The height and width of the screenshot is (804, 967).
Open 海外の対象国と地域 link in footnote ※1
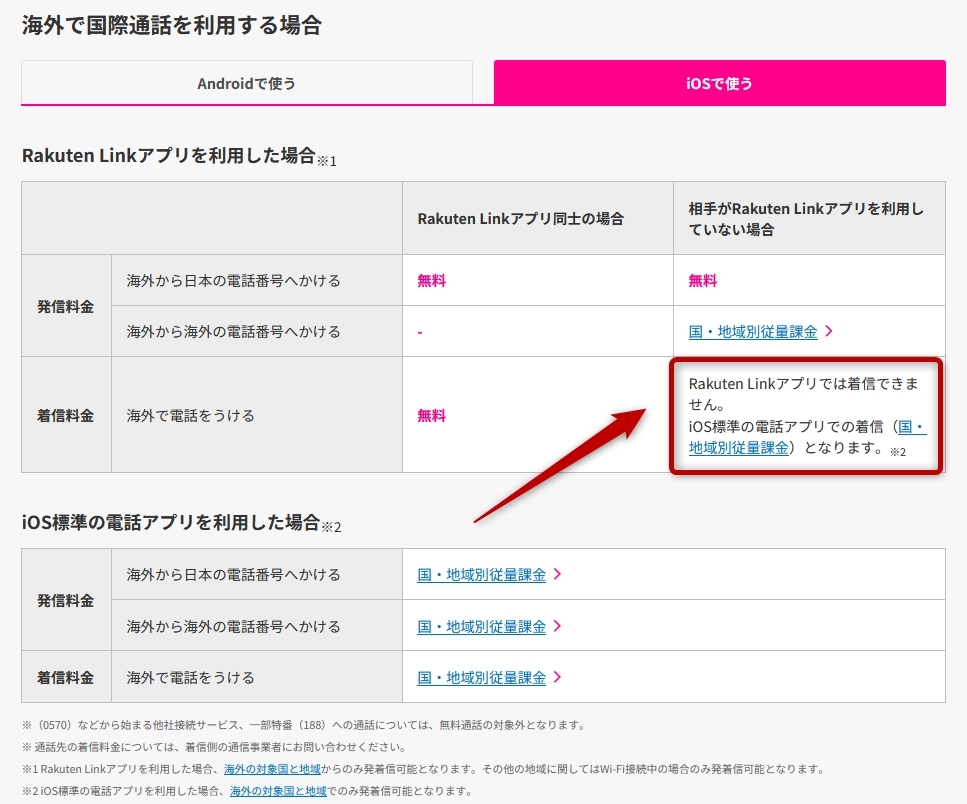pos(272,769)
